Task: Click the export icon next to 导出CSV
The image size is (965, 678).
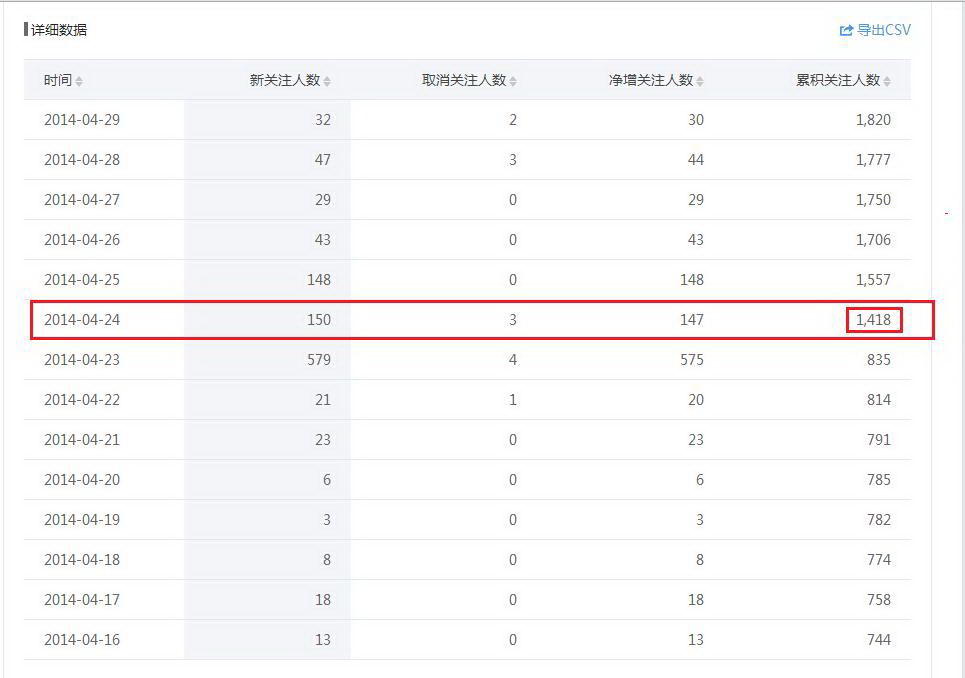Action: 846,31
